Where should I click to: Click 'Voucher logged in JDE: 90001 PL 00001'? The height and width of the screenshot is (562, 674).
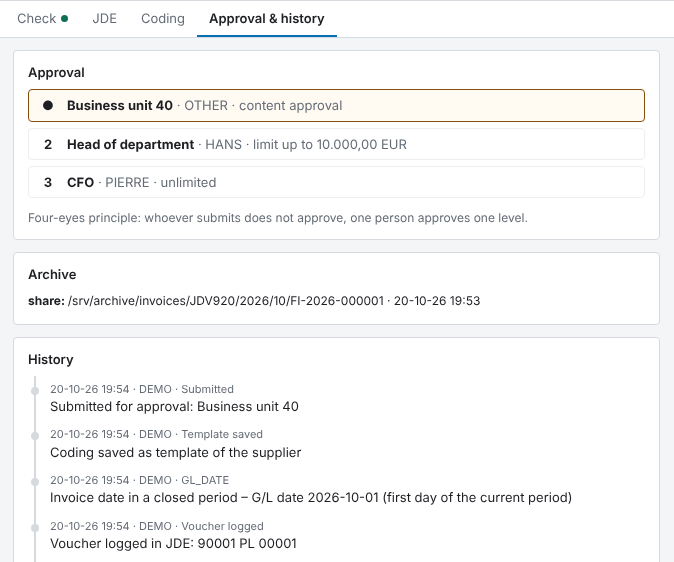pyautogui.click(x=173, y=544)
